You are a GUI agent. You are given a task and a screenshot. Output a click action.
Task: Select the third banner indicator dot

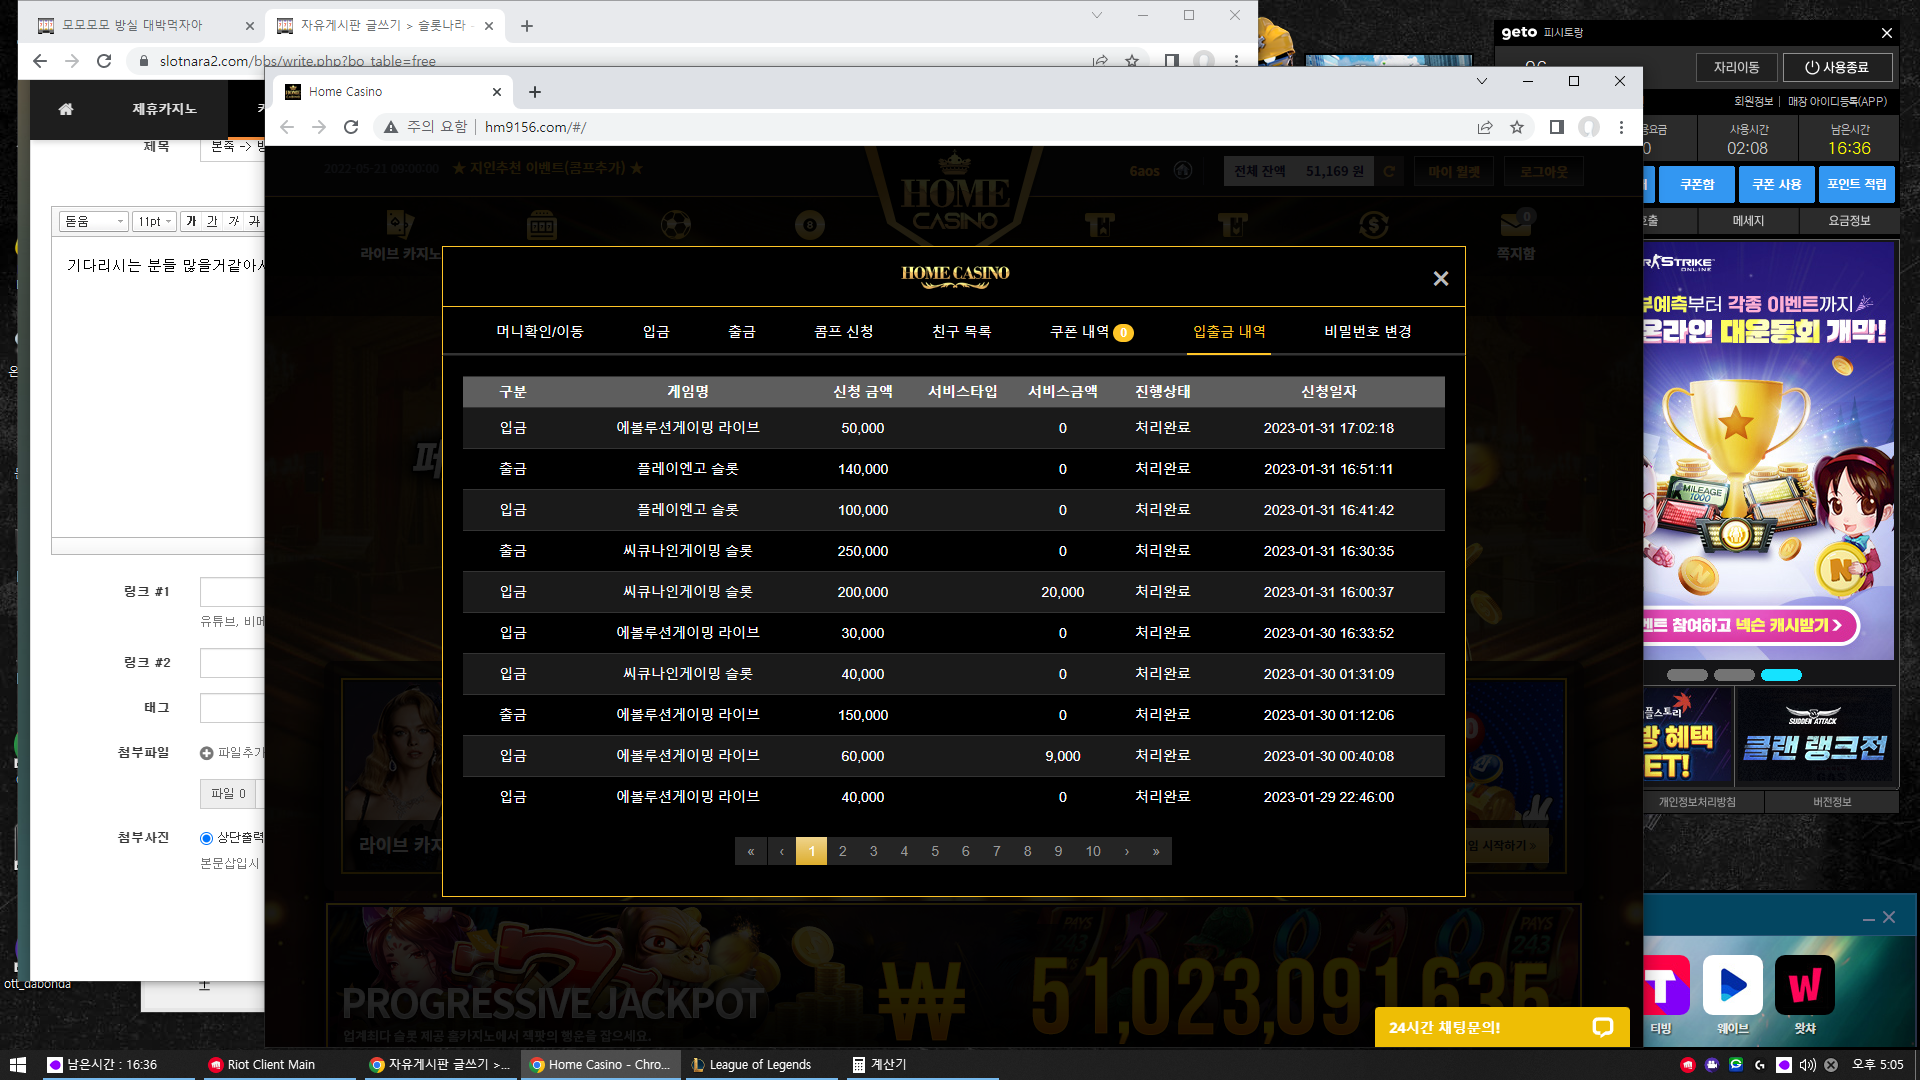tap(1781, 675)
